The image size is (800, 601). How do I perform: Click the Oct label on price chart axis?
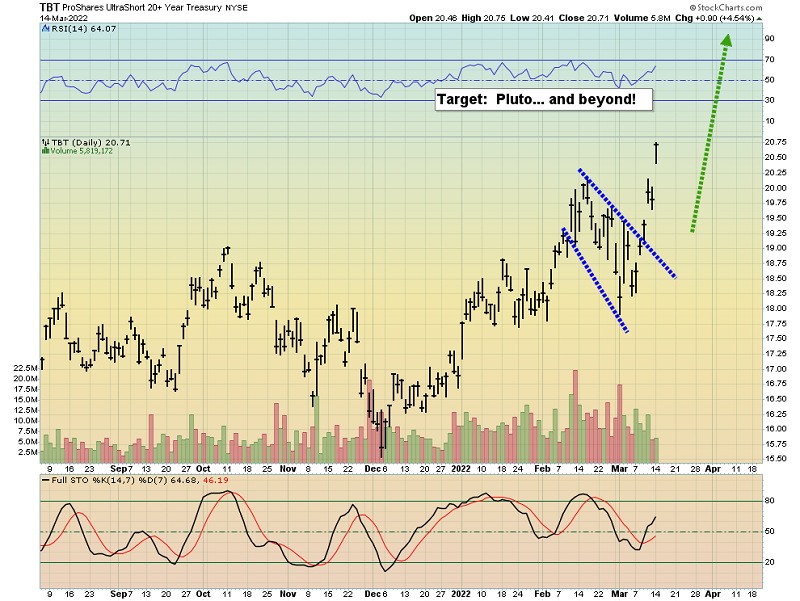pyautogui.click(x=203, y=469)
